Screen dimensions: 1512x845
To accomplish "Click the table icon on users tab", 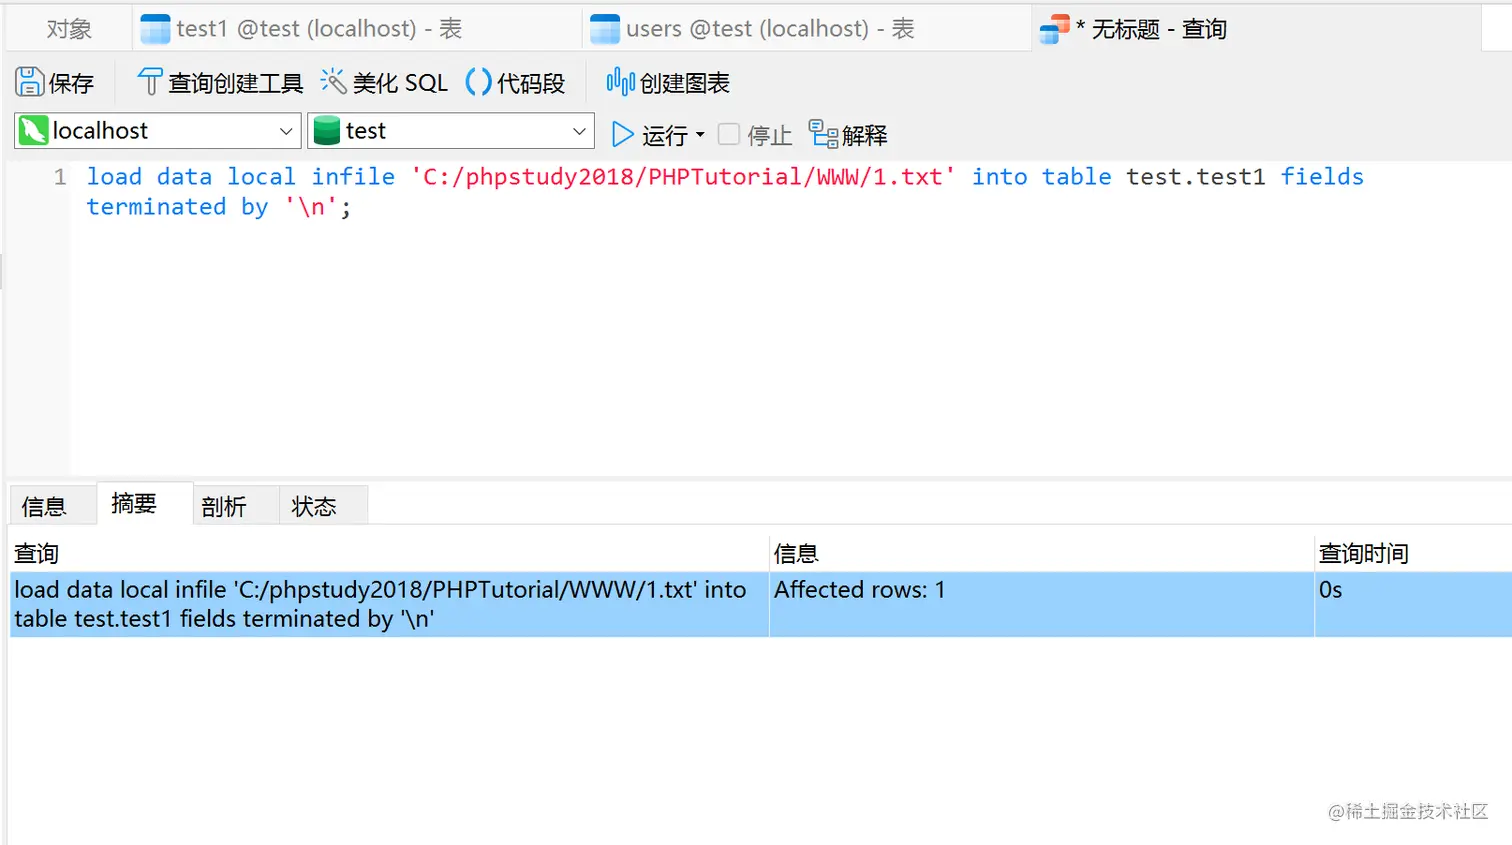I will click(x=605, y=29).
